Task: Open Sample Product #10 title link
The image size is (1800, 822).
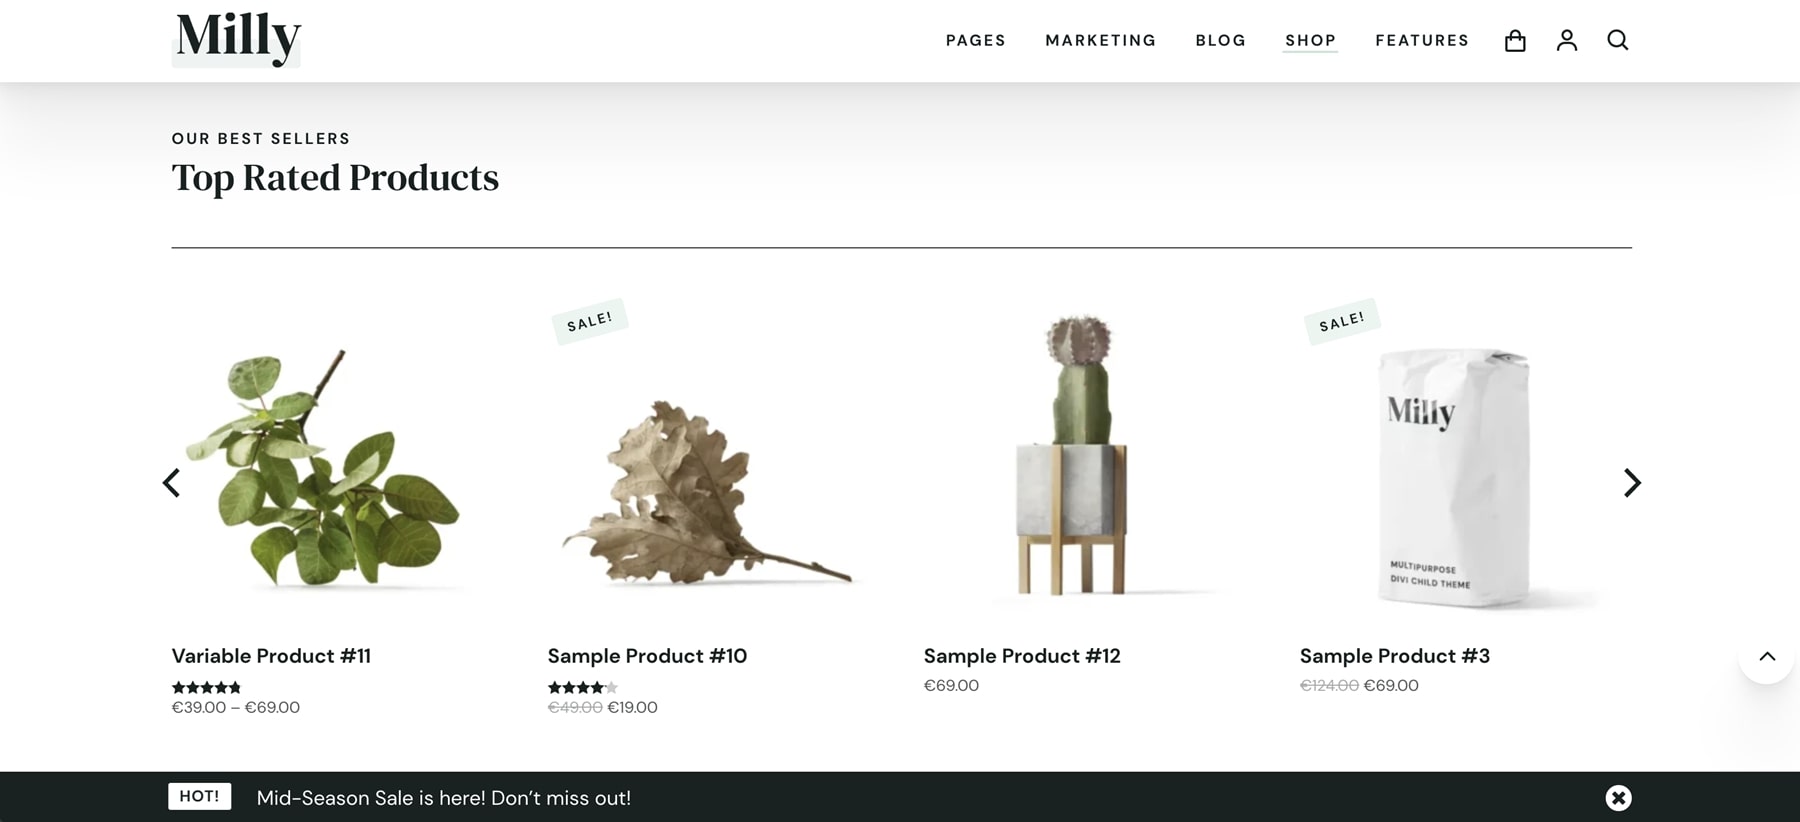Action: (x=647, y=656)
